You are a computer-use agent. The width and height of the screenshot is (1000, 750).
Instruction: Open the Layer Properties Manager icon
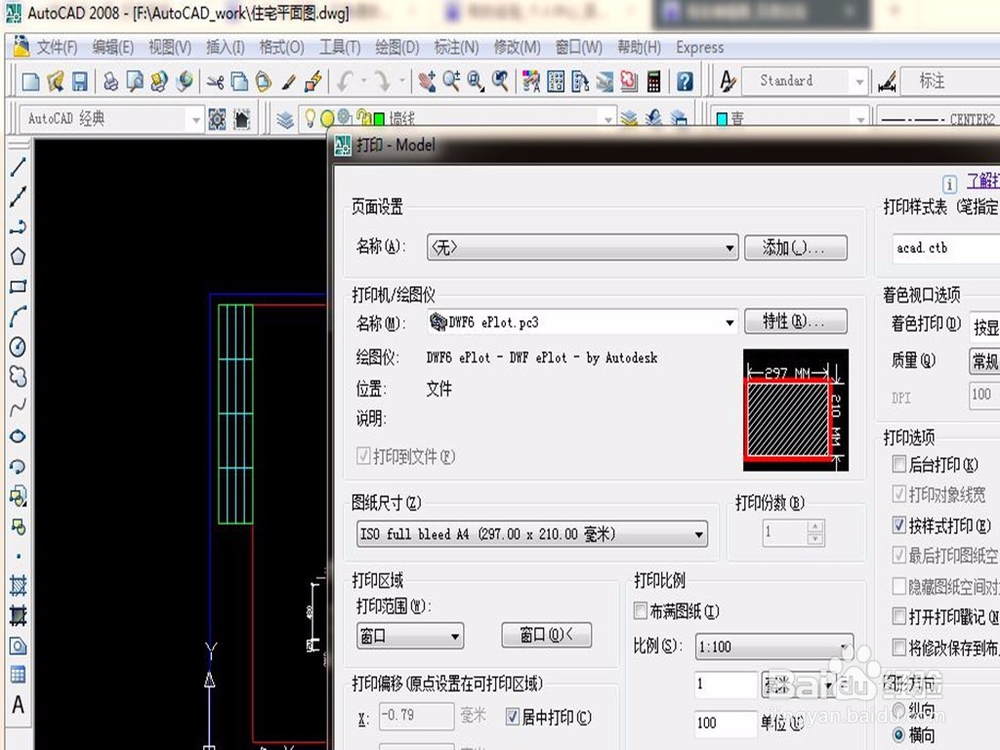pyautogui.click(x=285, y=119)
